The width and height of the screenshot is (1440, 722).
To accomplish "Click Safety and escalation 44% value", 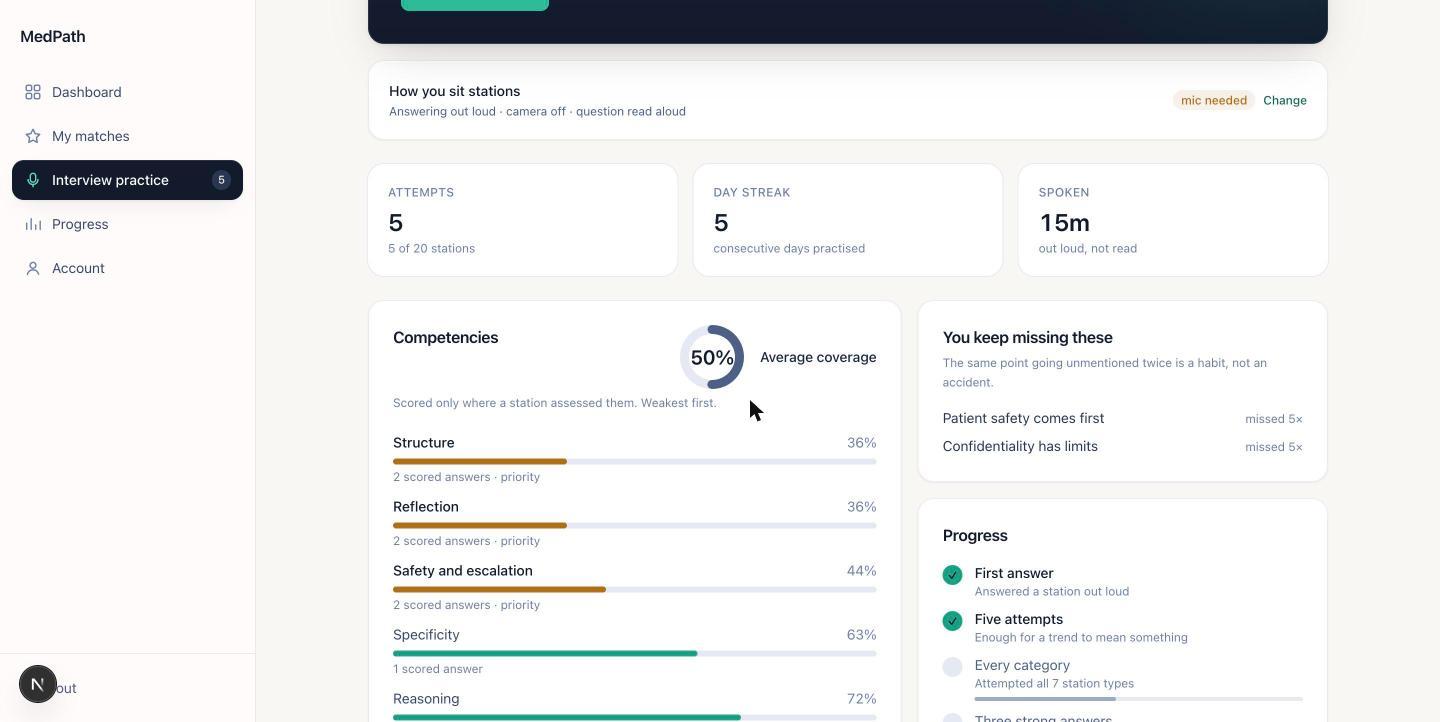I will point(862,571).
